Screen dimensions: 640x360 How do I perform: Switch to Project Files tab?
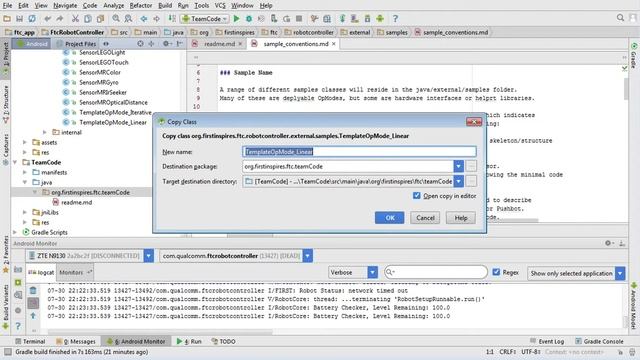click(81, 44)
